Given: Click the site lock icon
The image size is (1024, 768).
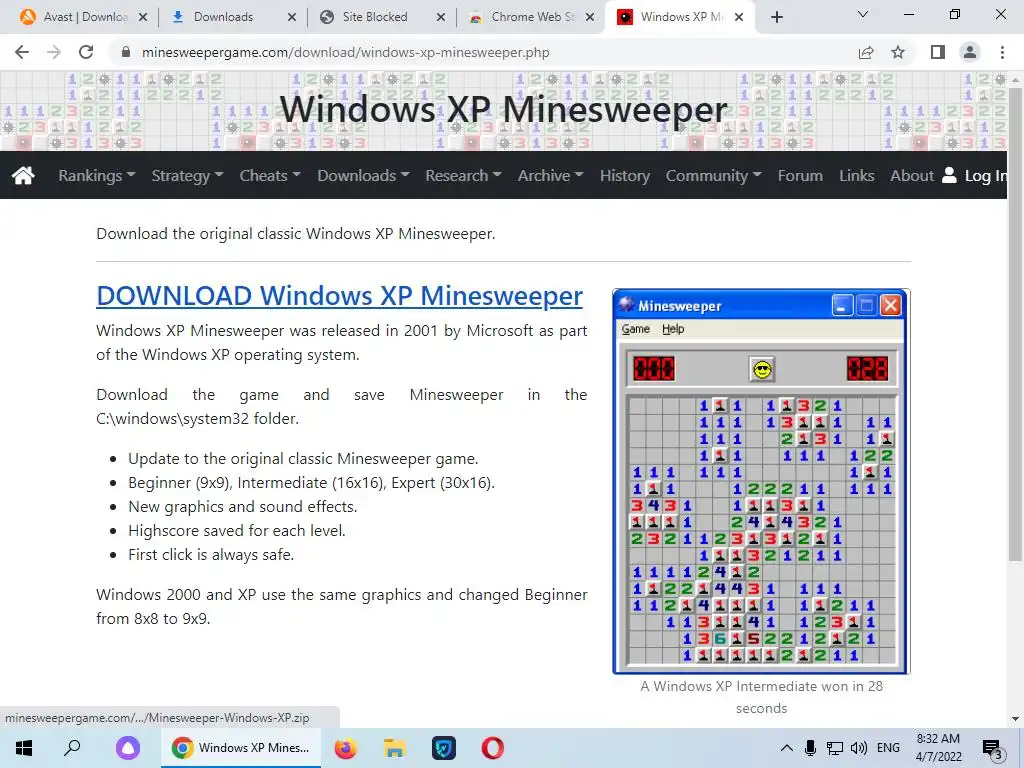Looking at the screenshot, I should (x=126, y=52).
